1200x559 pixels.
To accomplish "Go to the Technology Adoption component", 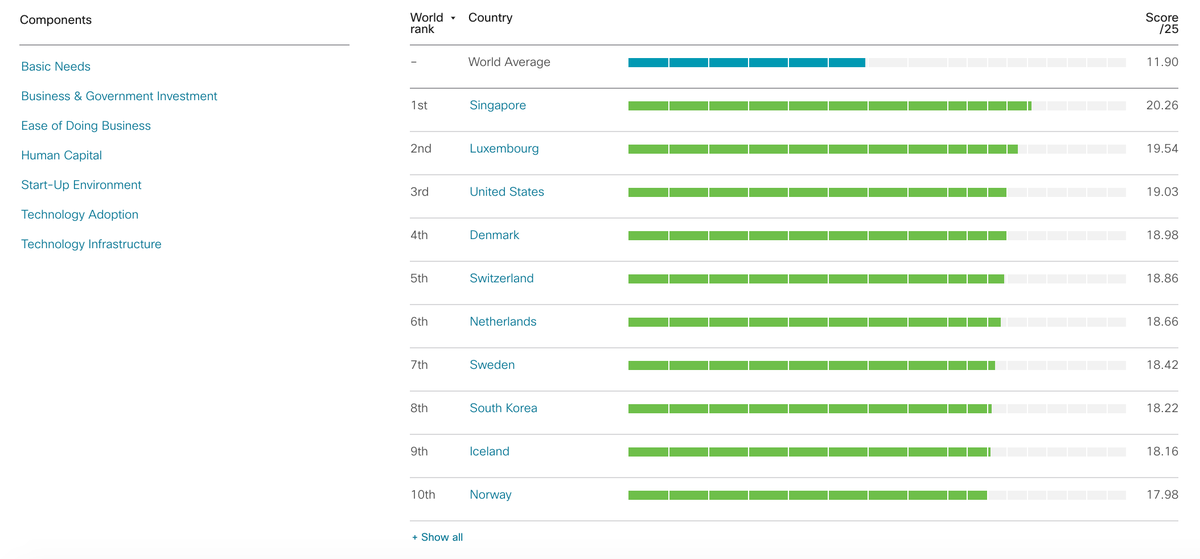I will 80,214.
